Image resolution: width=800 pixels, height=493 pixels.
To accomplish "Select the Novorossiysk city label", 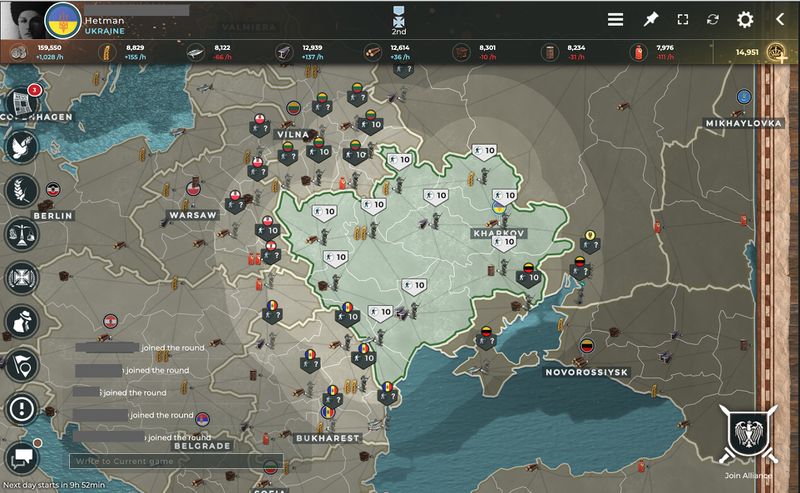I will (x=587, y=372).
